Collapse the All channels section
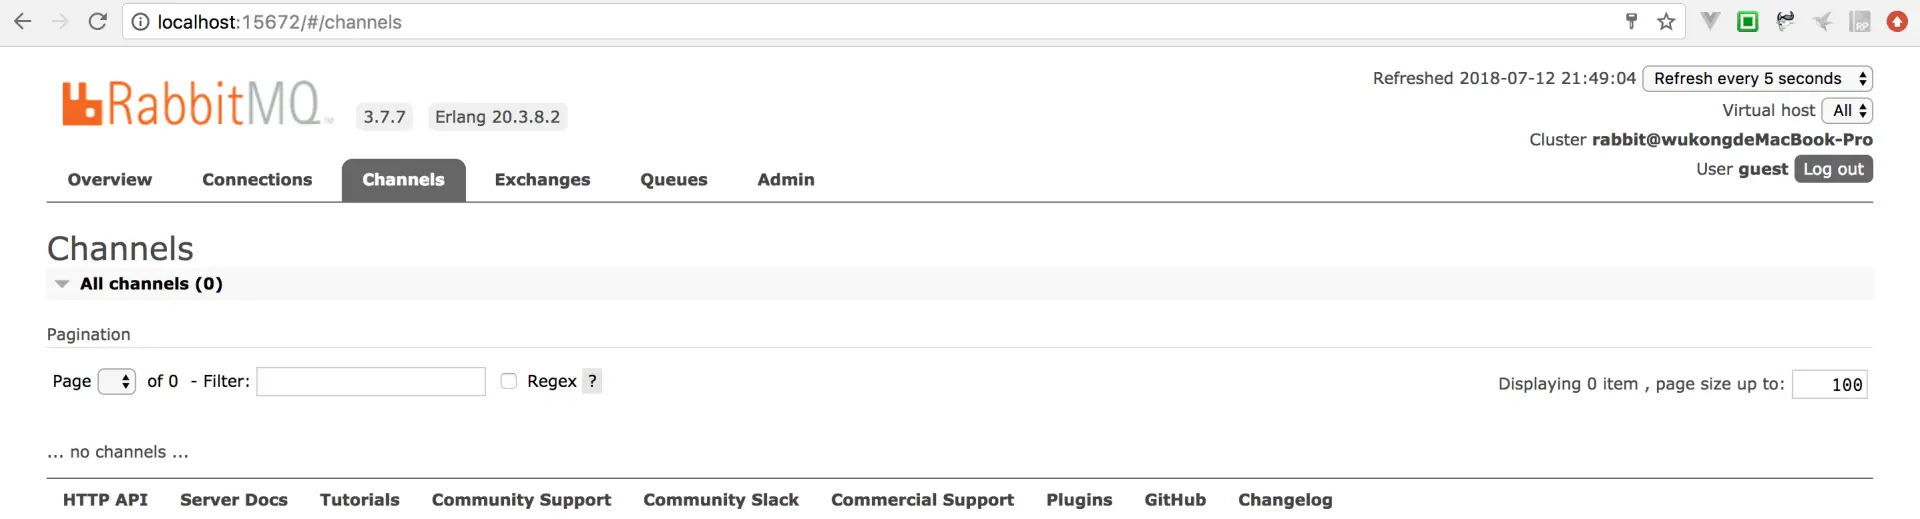Screen dimensions: 1920x519 pyautogui.click(x=62, y=284)
